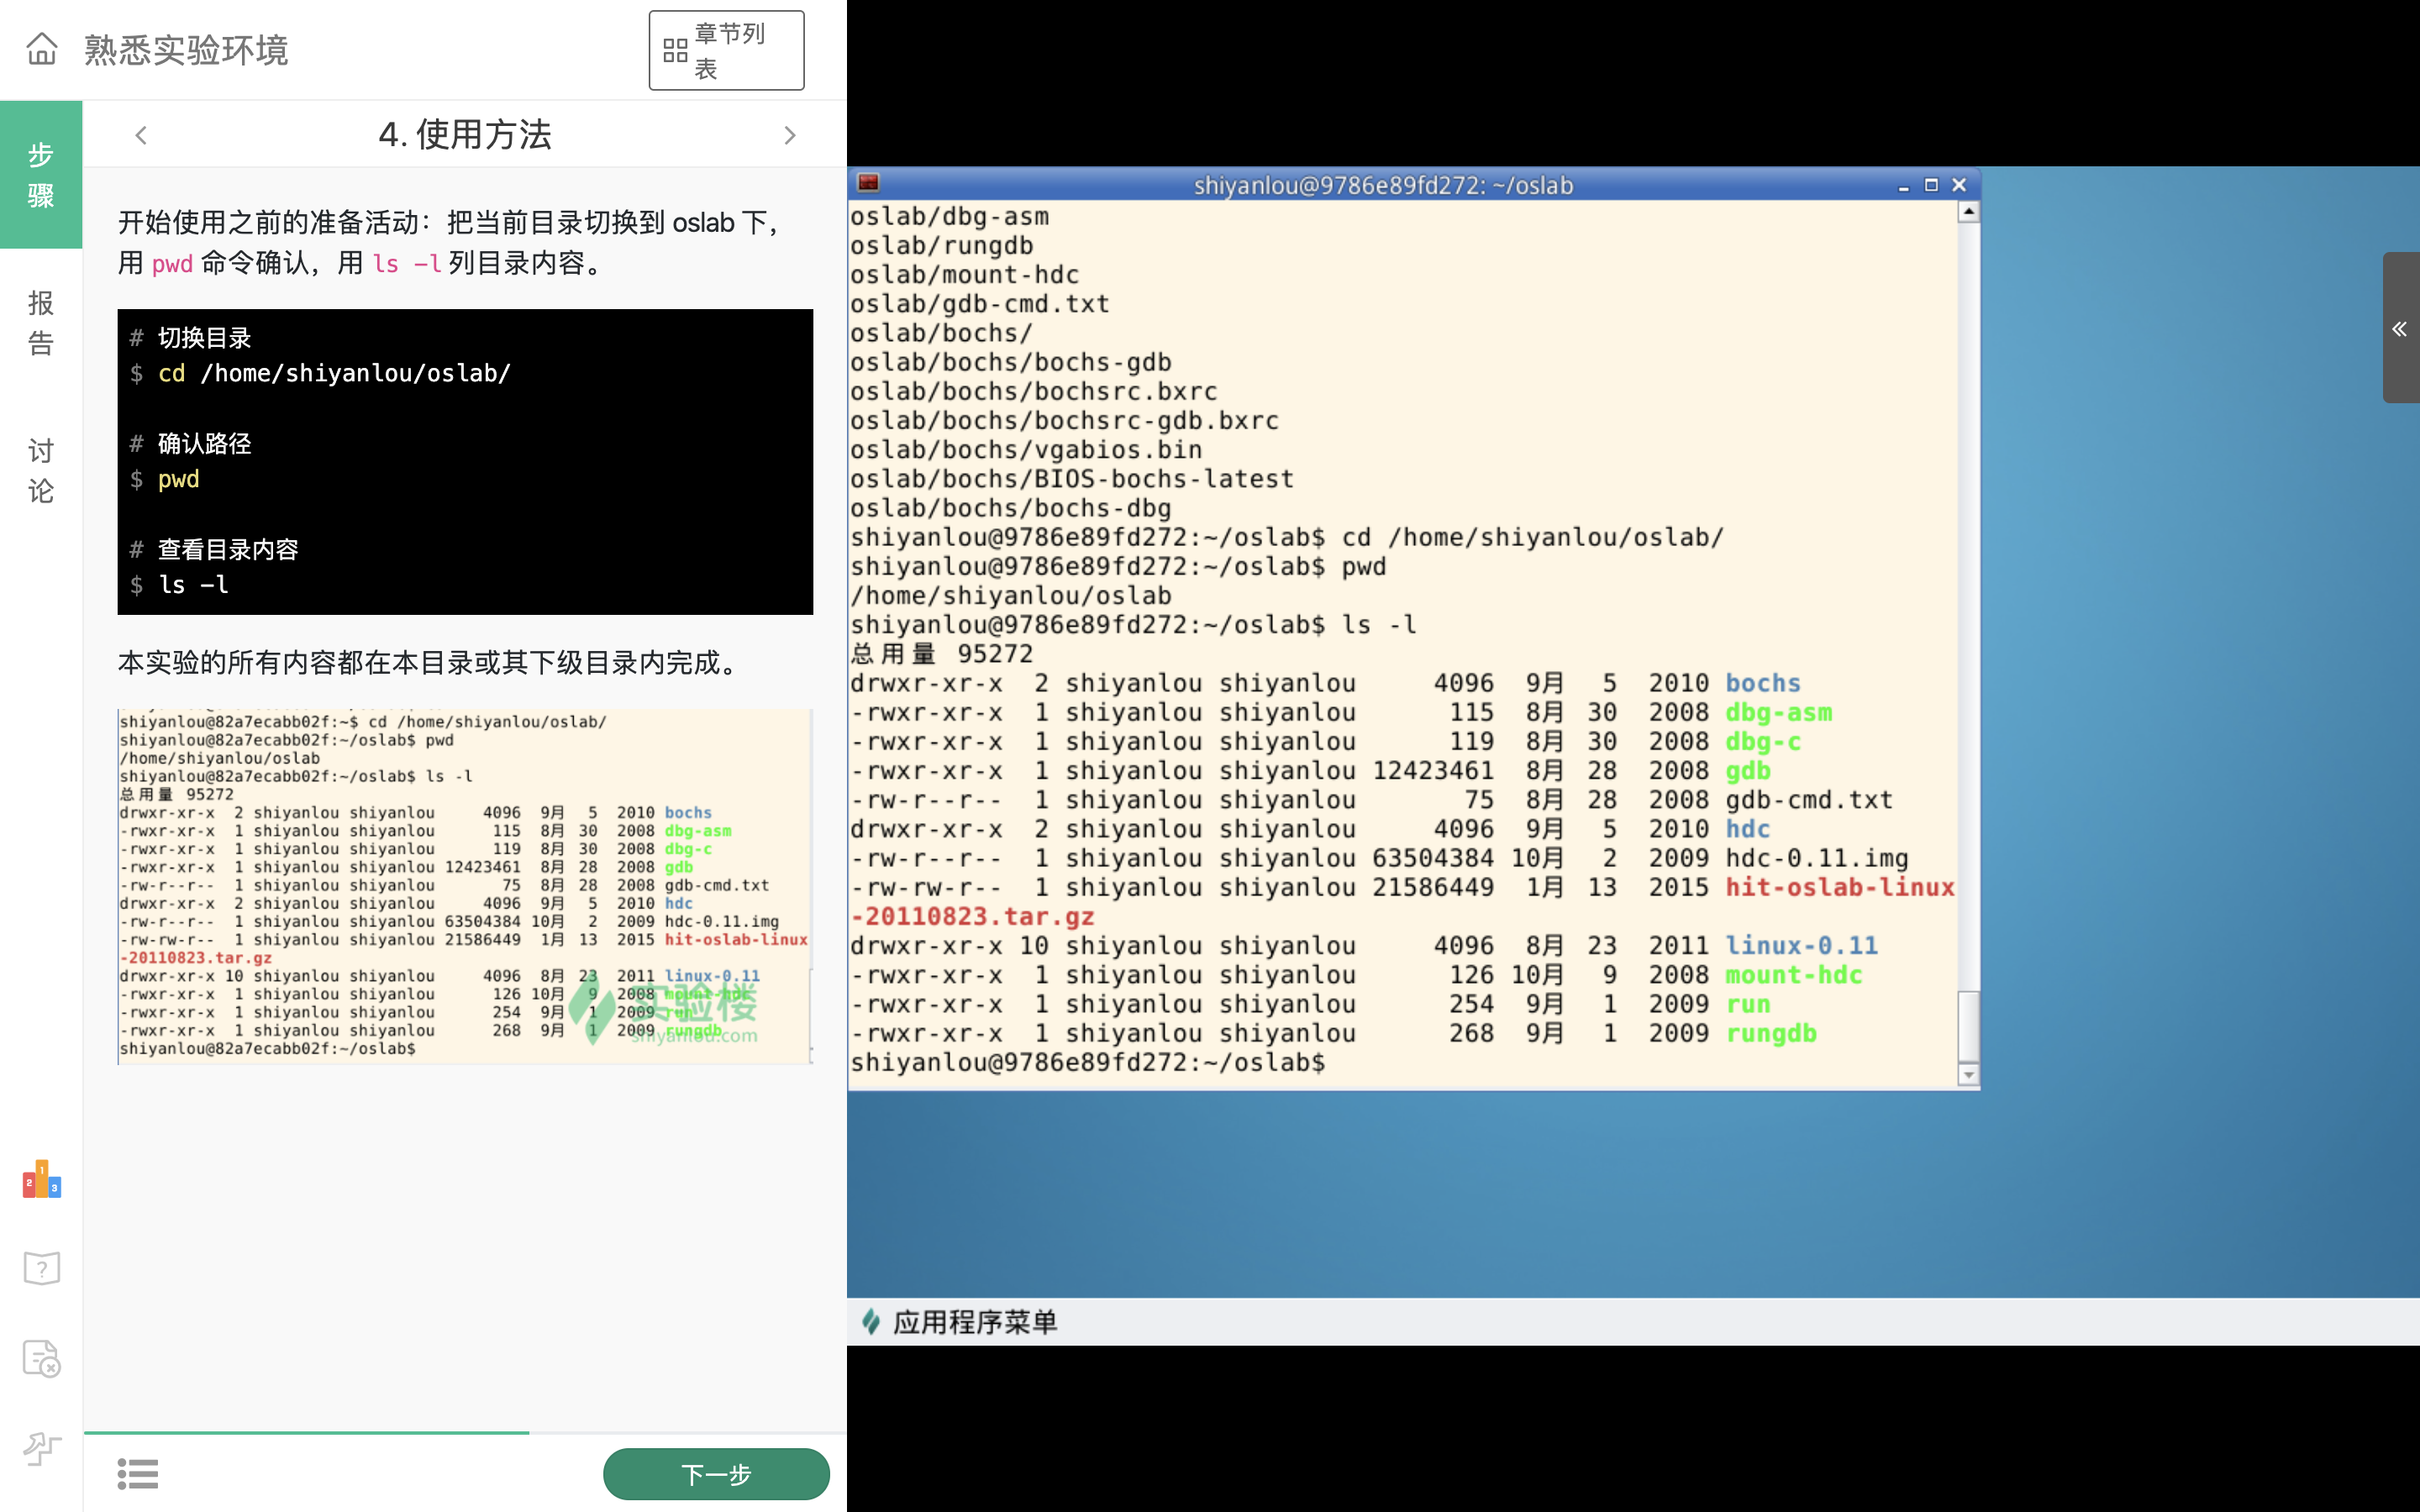Open the 章节列表 chapter list
The width and height of the screenshot is (2420, 1512).
[727, 50]
